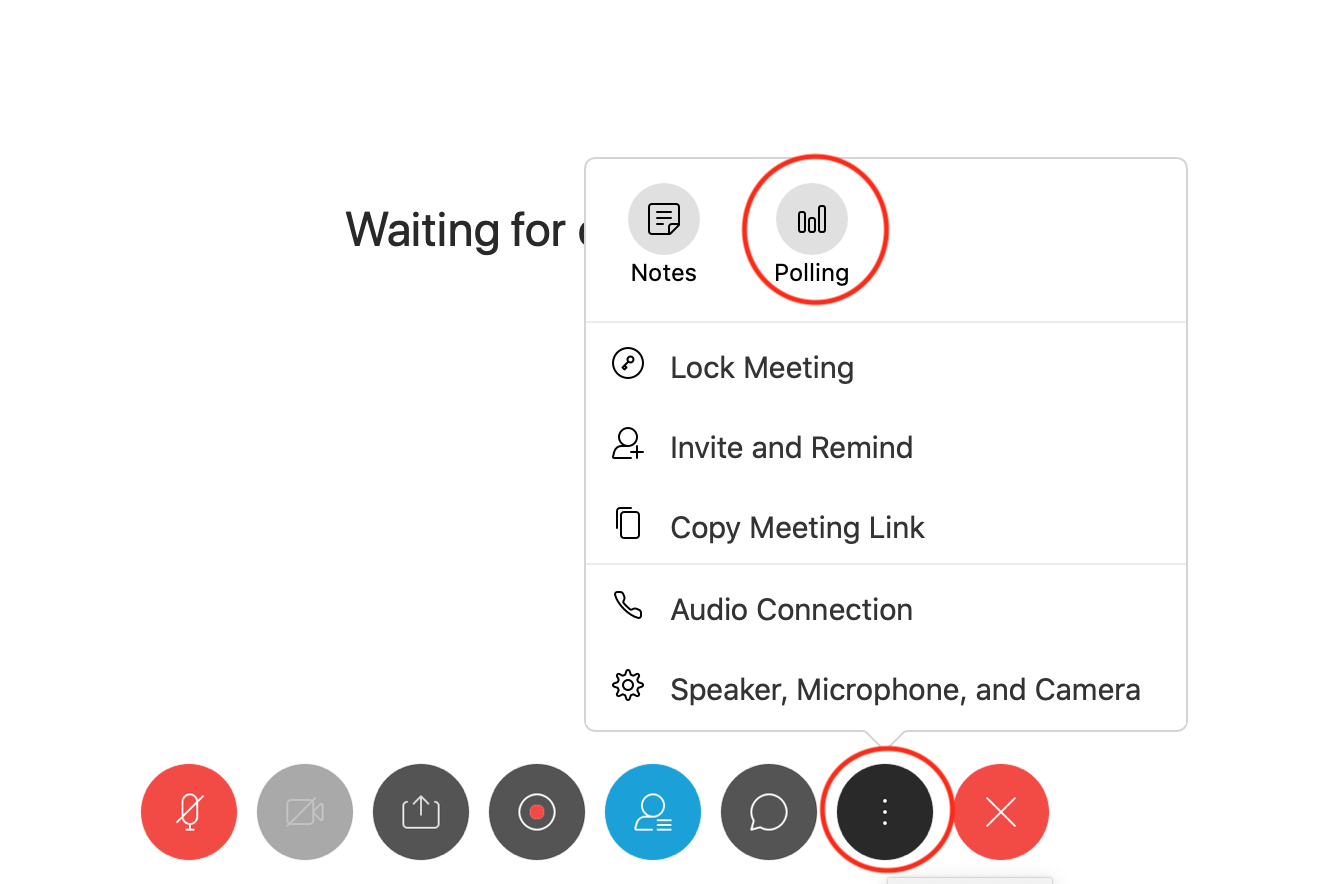
Task: Select Copy Meeting Link
Action: 797,527
